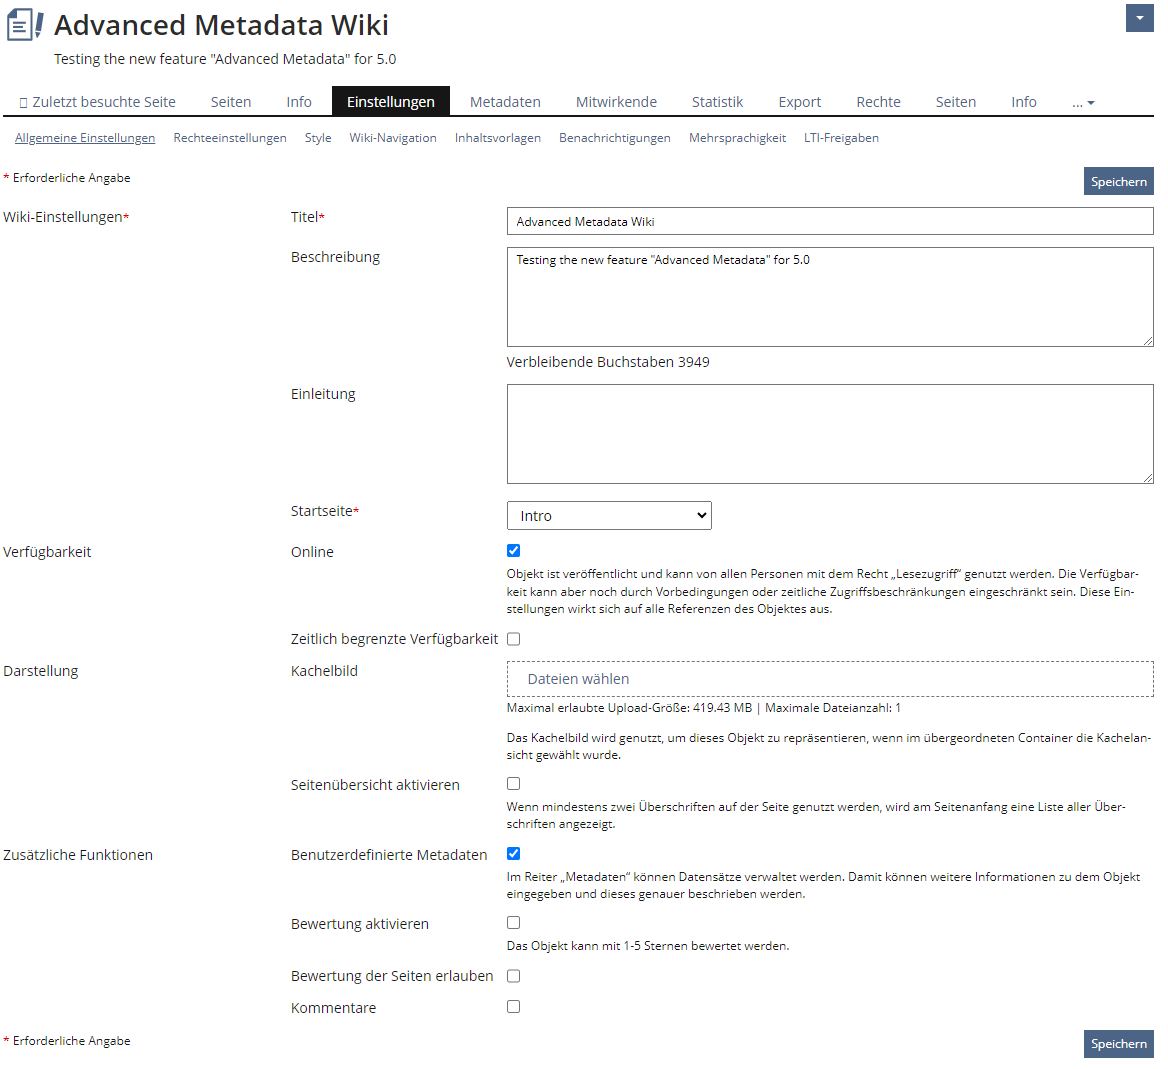Image resolution: width=1168 pixels, height=1069 pixels.
Task: Open the Statistik tab
Action: point(717,102)
